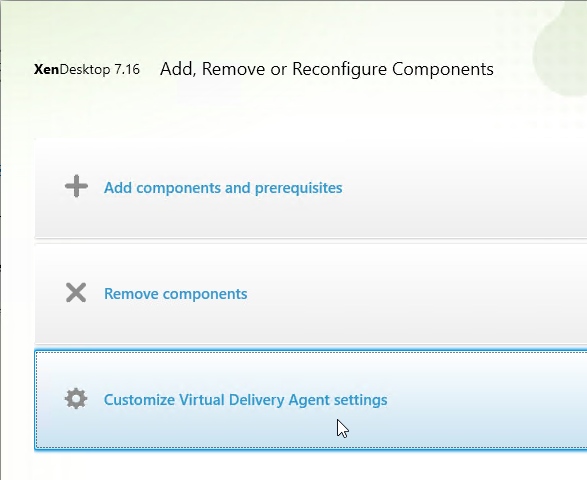Viewport: 587px width, 480px height.
Task: Click the green decorative circle in header
Action: click(560, 48)
